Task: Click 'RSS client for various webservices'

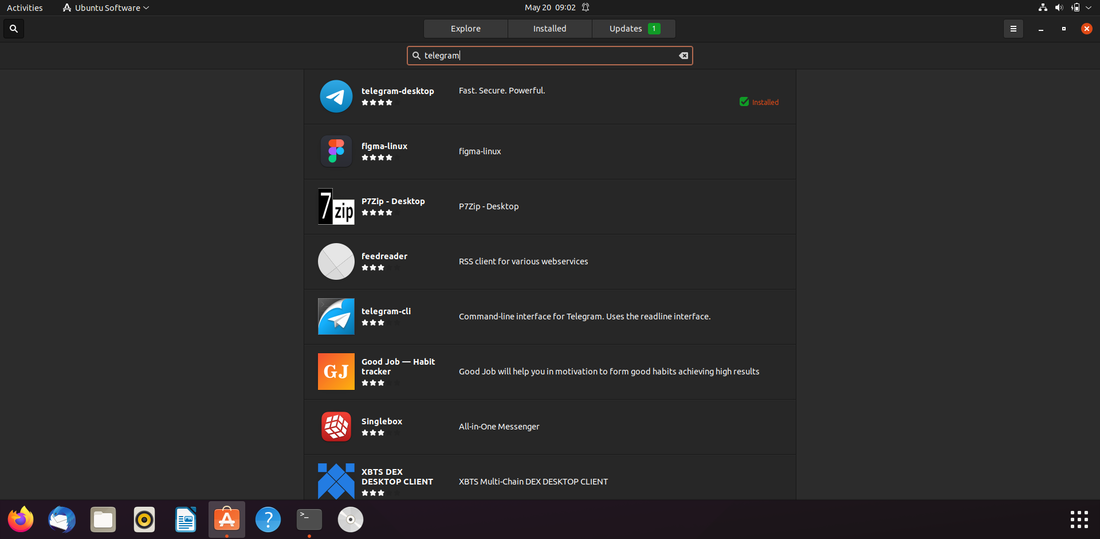Action: tap(523, 261)
